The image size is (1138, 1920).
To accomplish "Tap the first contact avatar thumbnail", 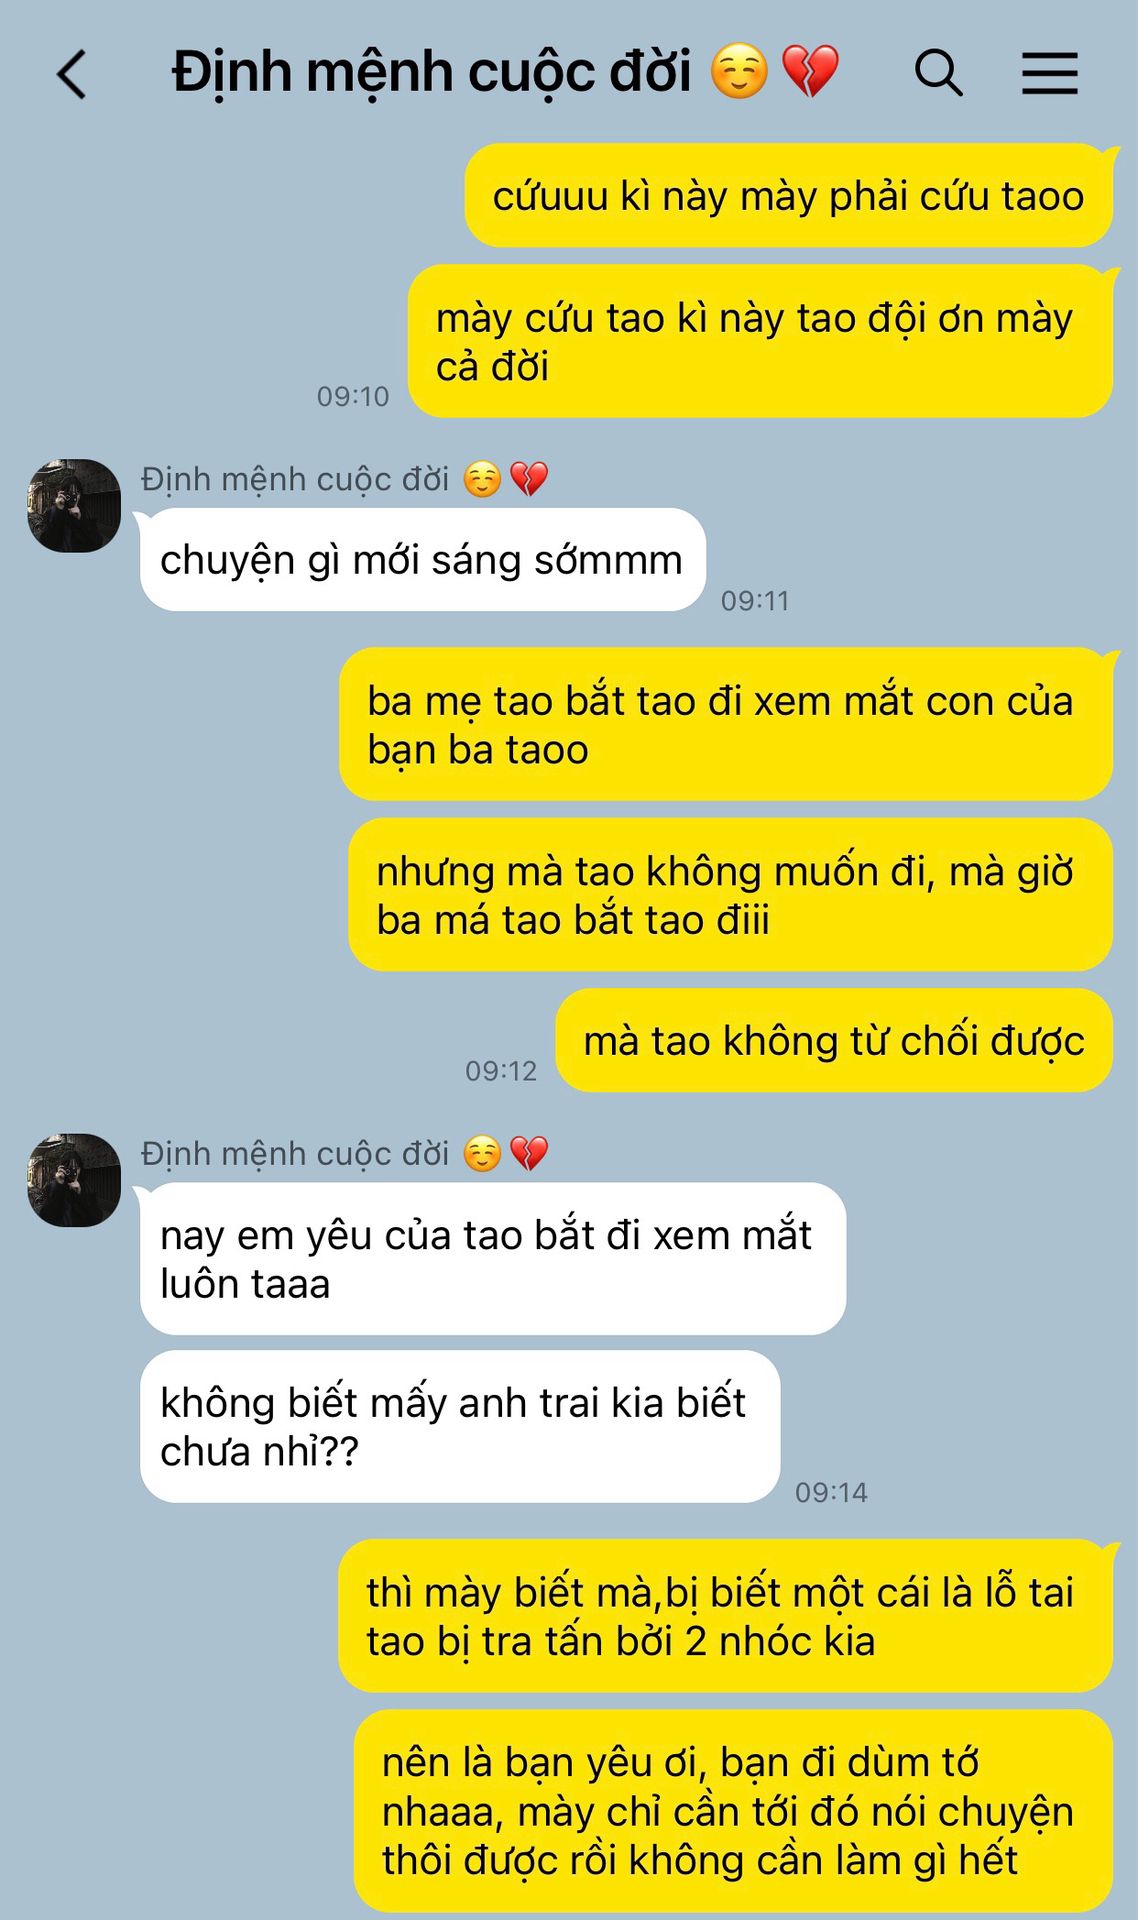I will pos(74,506).
